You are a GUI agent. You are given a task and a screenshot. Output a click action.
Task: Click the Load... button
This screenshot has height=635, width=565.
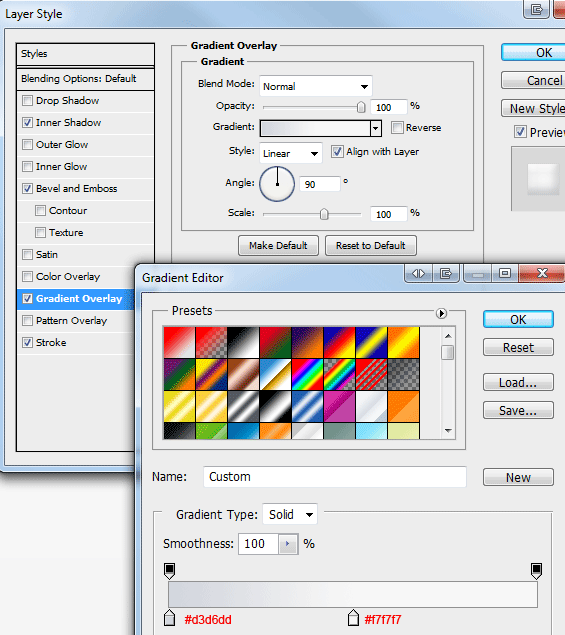coord(518,382)
